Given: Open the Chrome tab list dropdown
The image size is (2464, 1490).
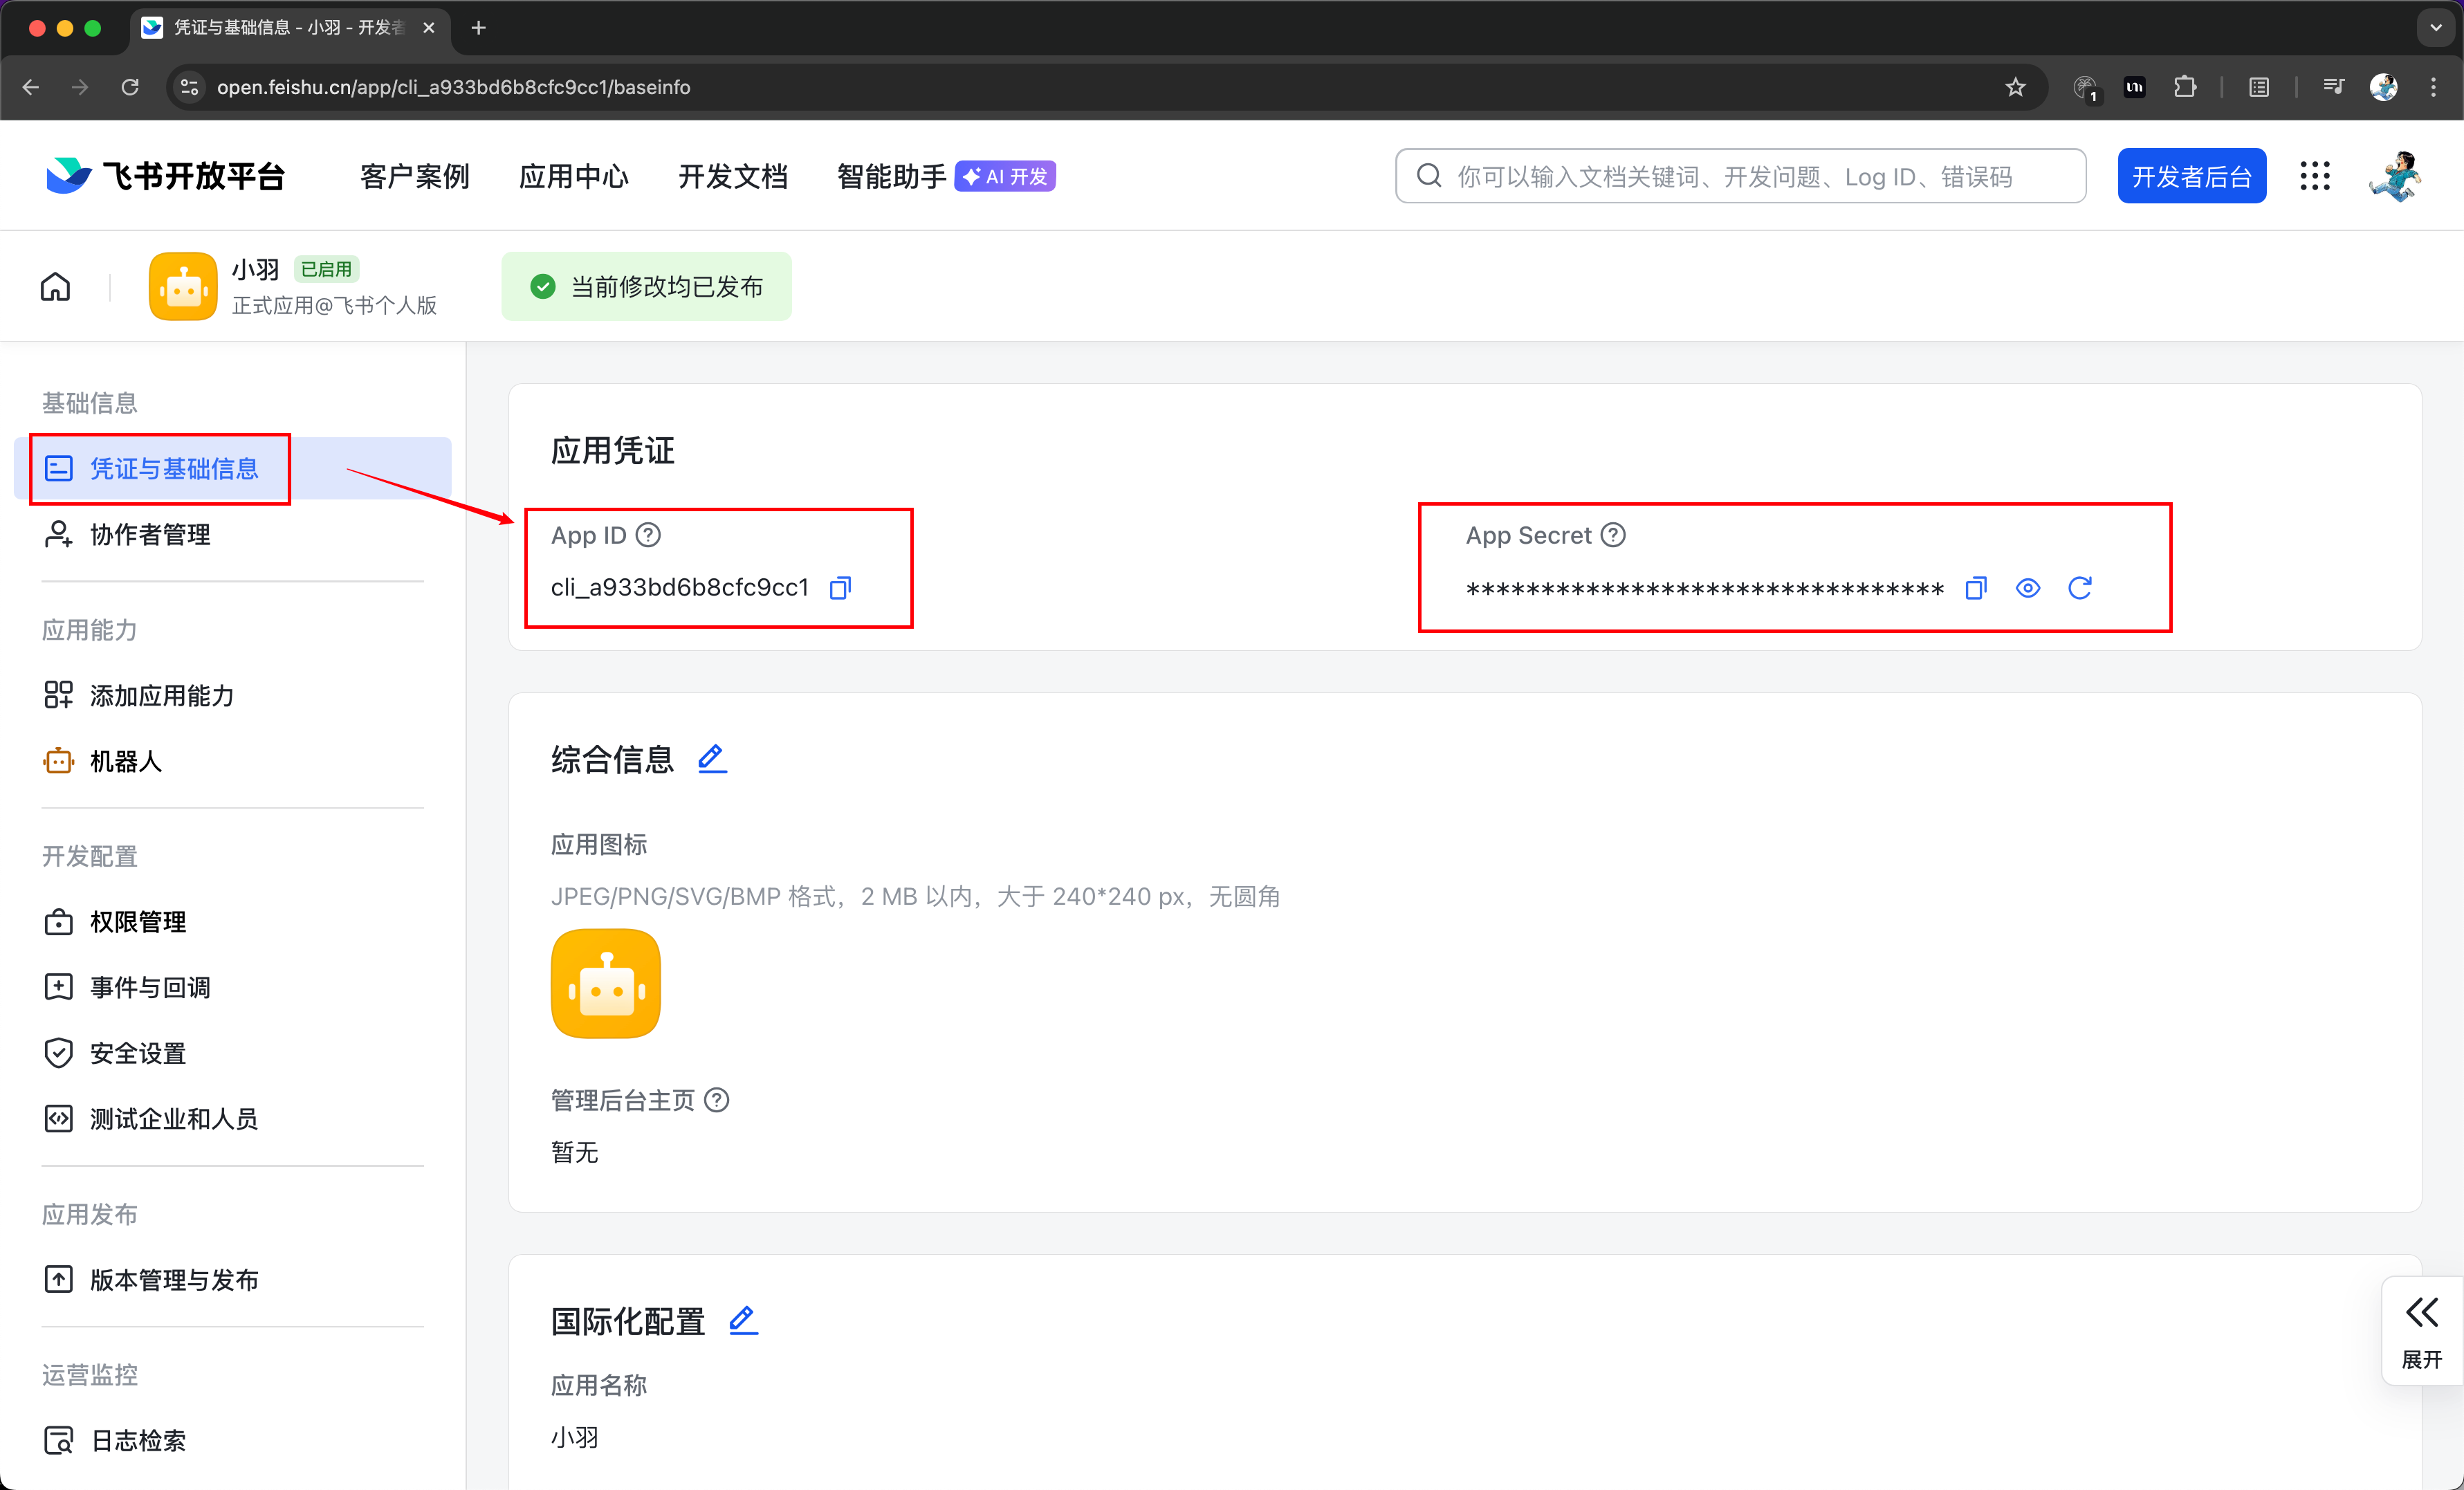Looking at the screenshot, I should click(x=2435, y=28).
